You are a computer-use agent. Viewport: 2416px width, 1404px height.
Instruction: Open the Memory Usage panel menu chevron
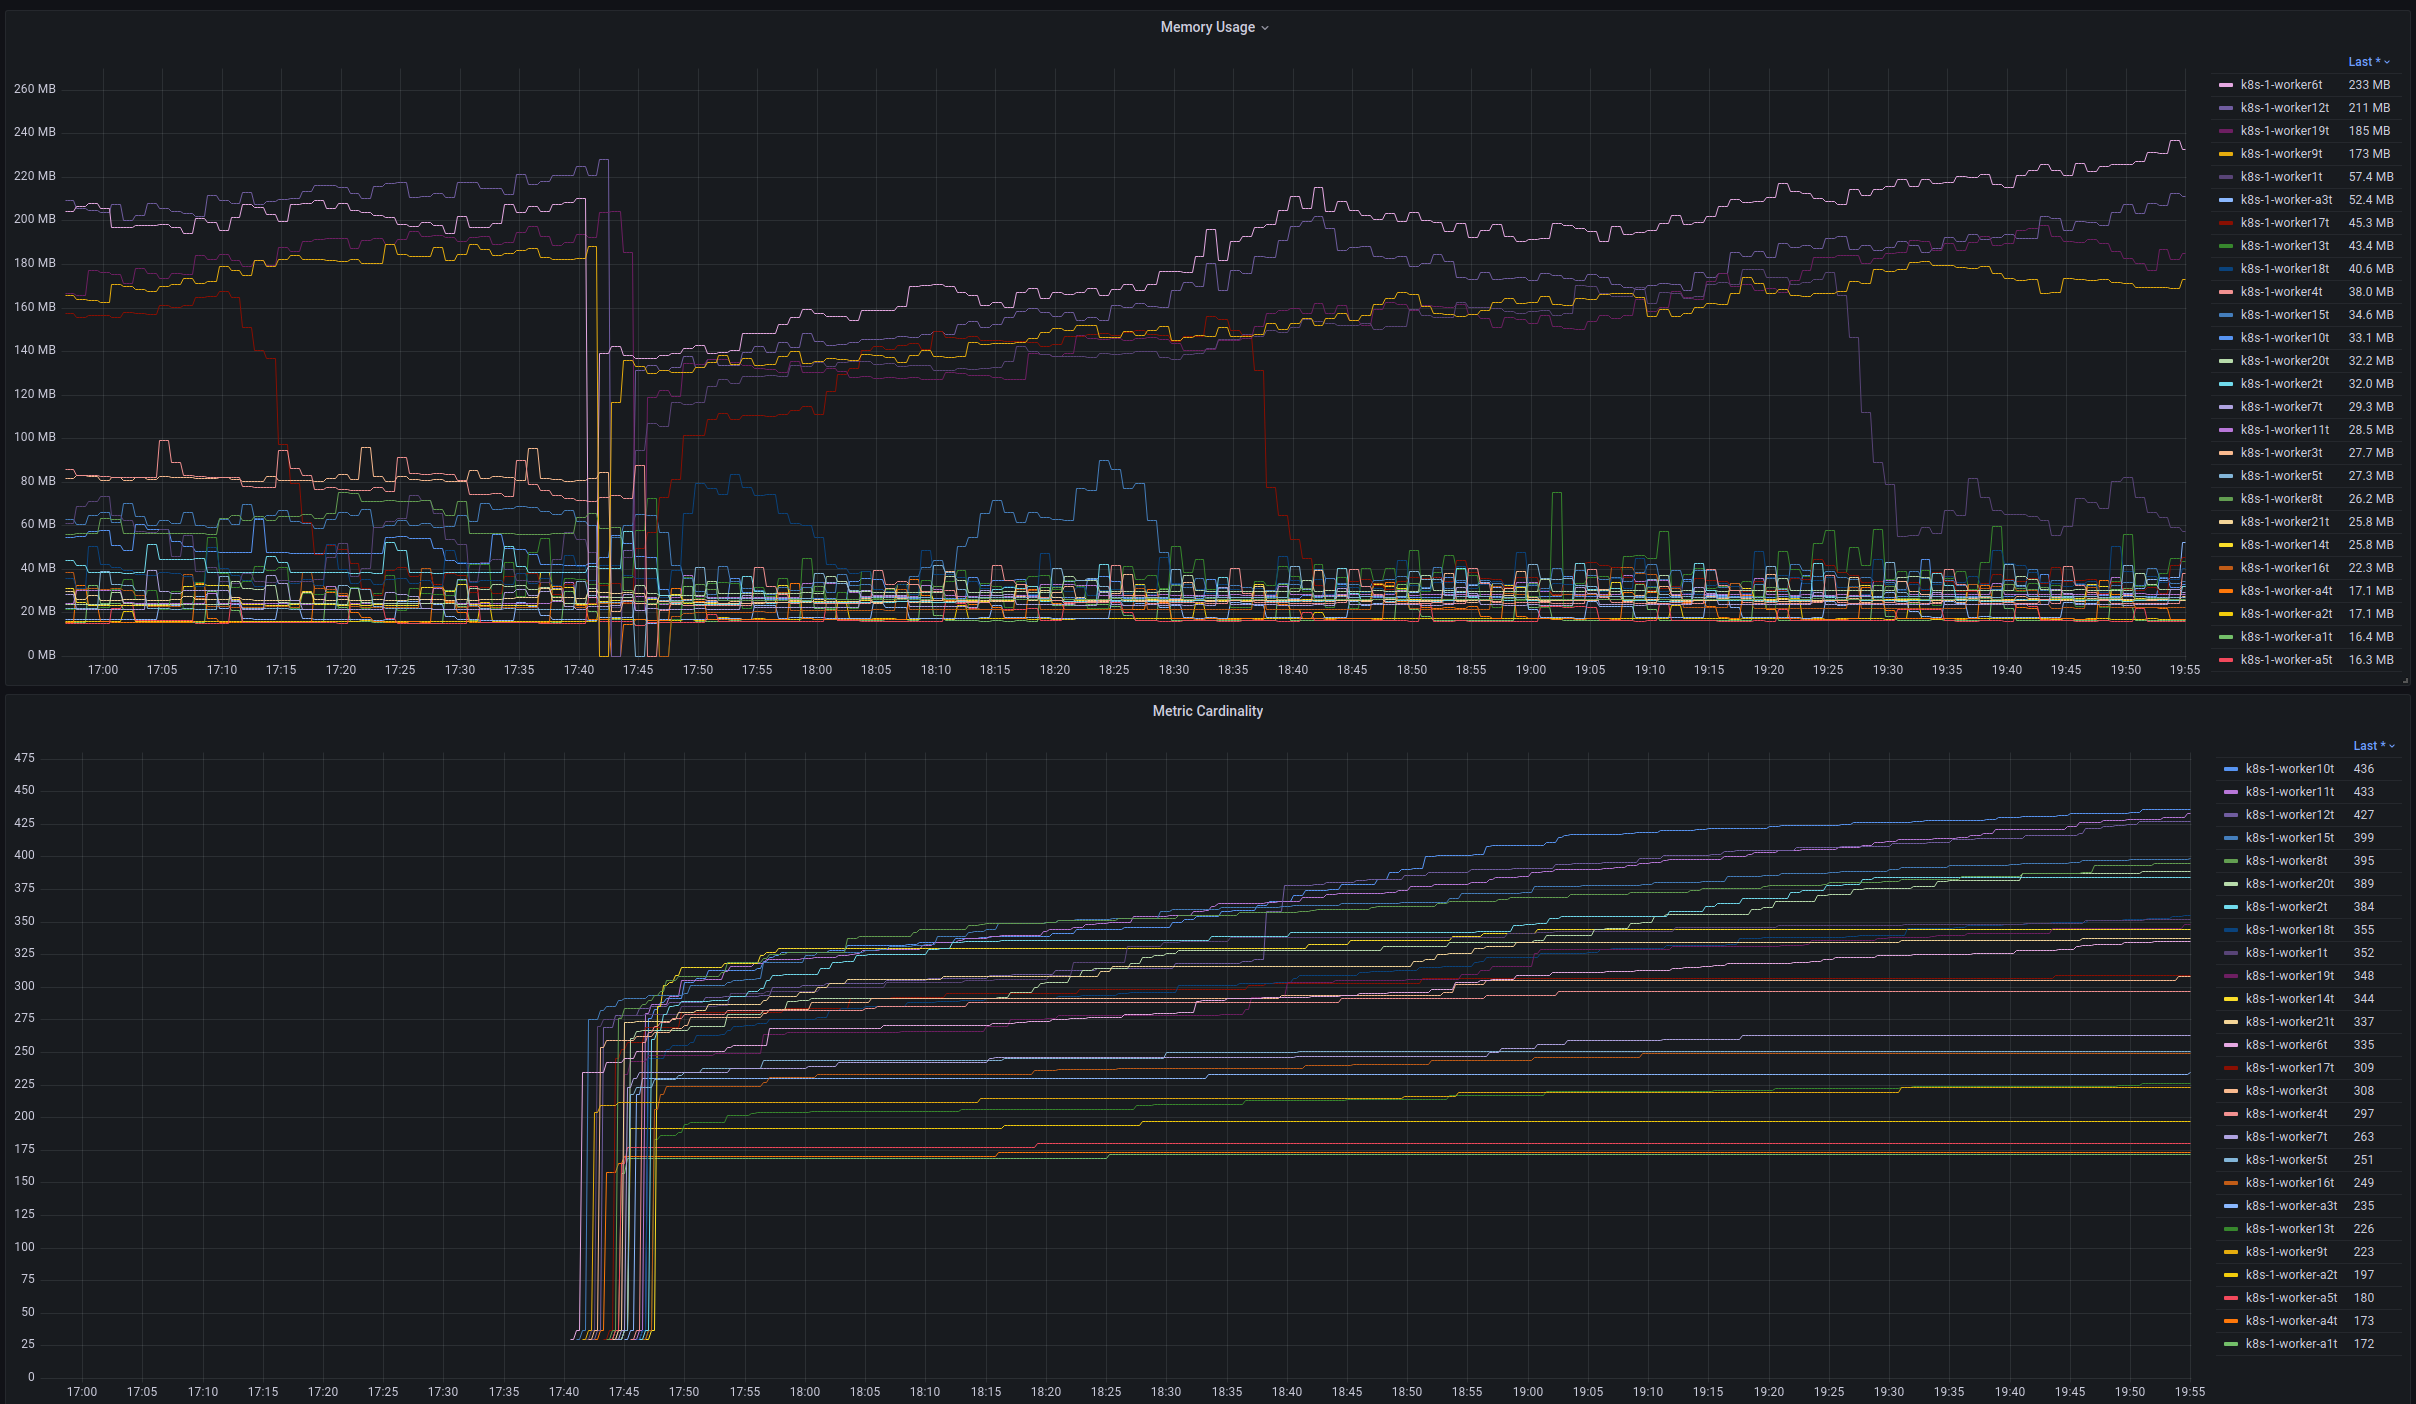(1264, 27)
